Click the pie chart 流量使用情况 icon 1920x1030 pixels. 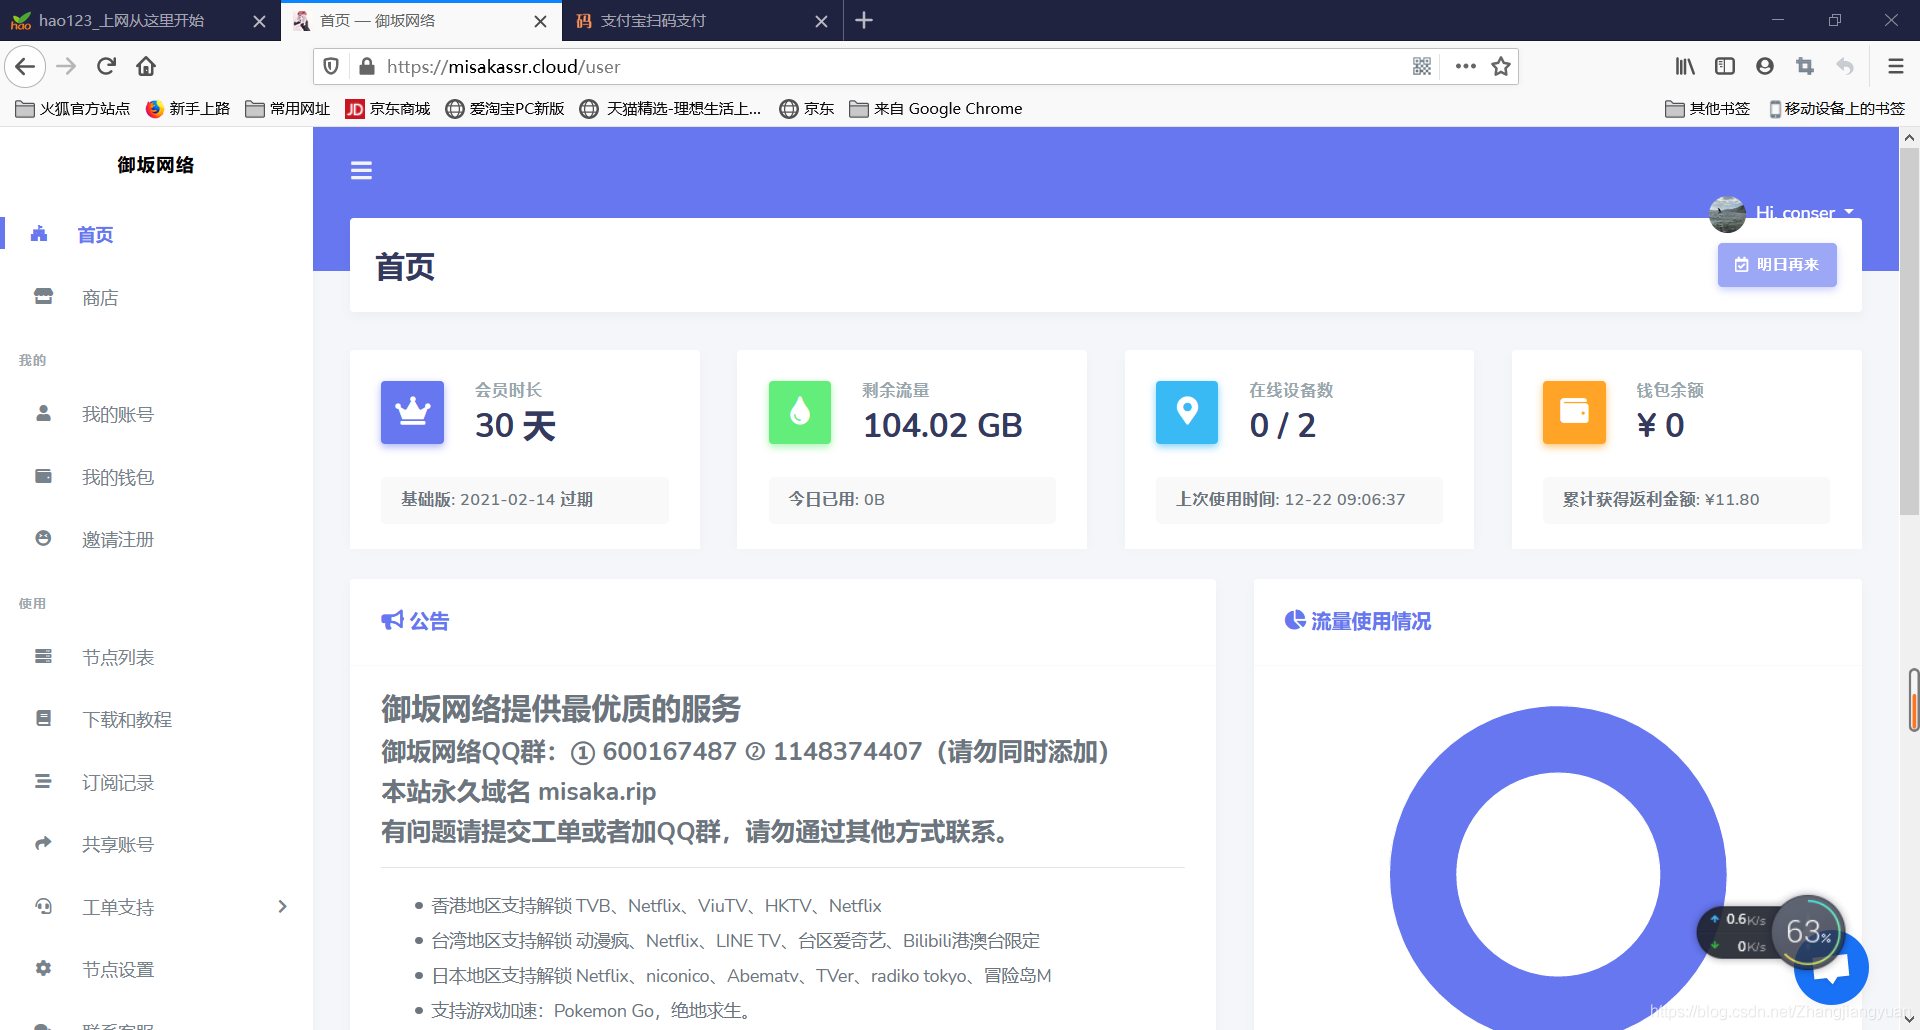(1295, 620)
